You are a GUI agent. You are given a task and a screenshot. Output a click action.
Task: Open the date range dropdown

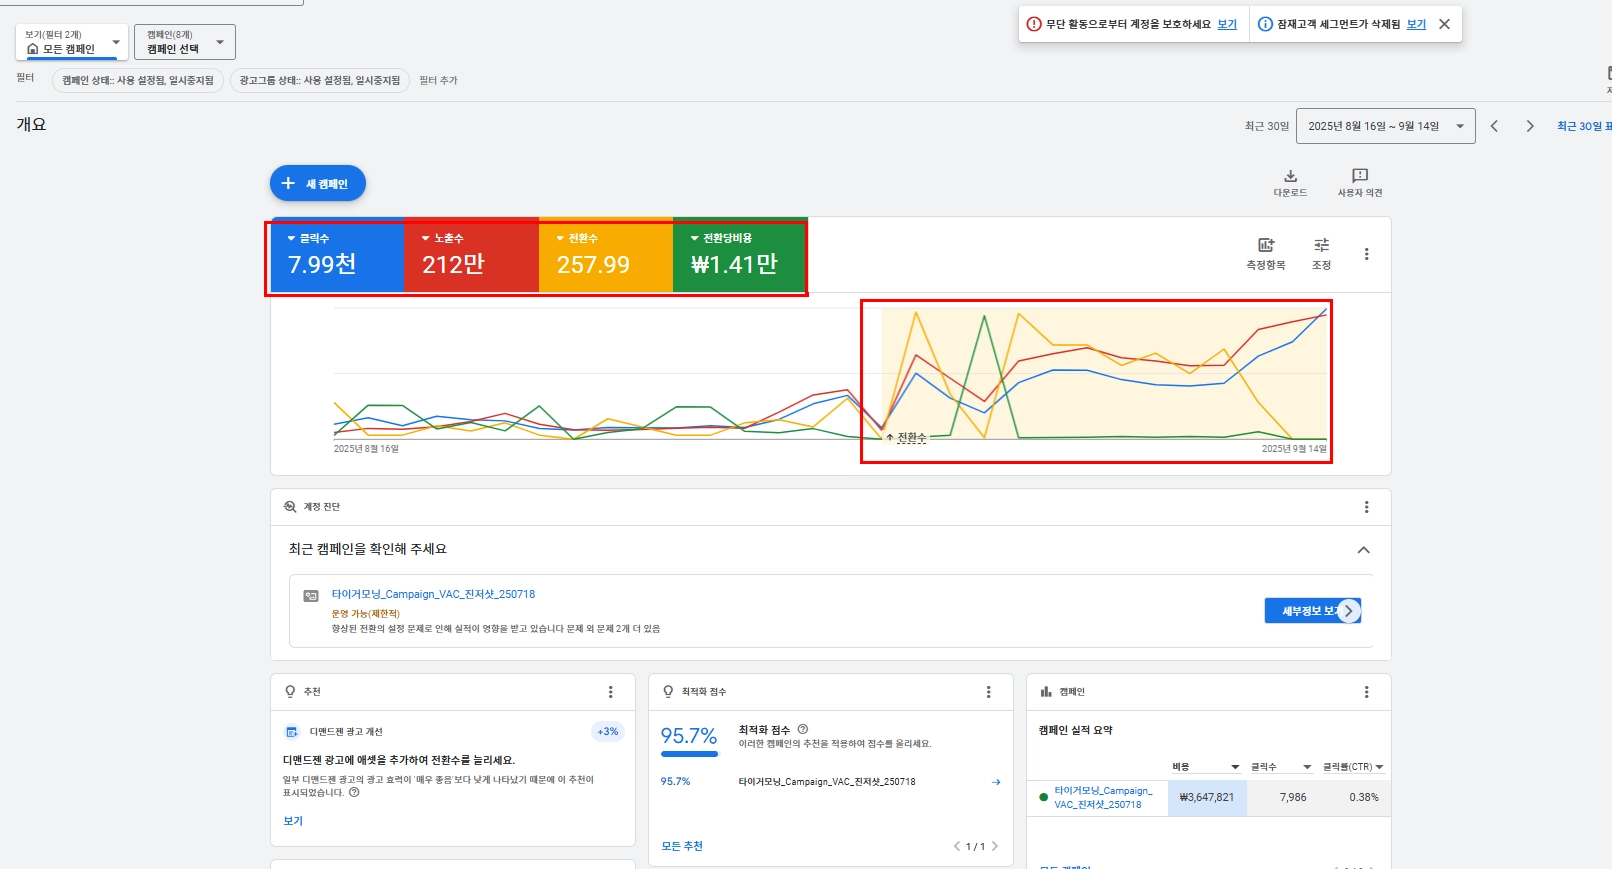(x=1384, y=126)
